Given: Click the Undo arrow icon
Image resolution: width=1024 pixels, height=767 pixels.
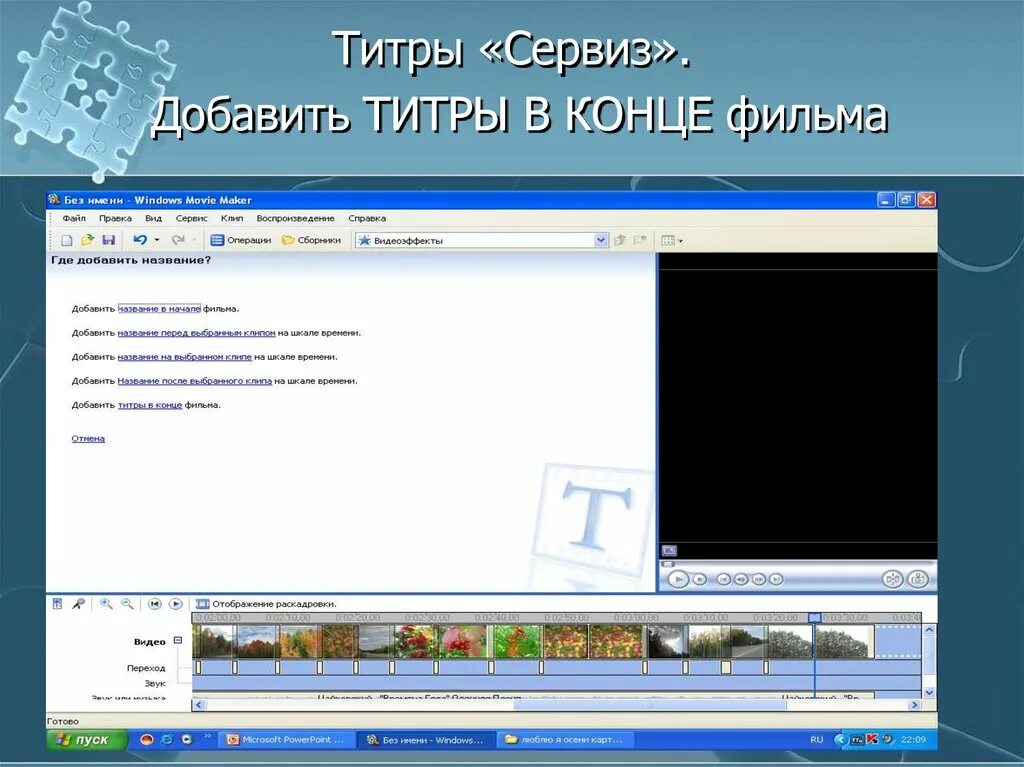Looking at the screenshot, I should (x=140, y=240).
